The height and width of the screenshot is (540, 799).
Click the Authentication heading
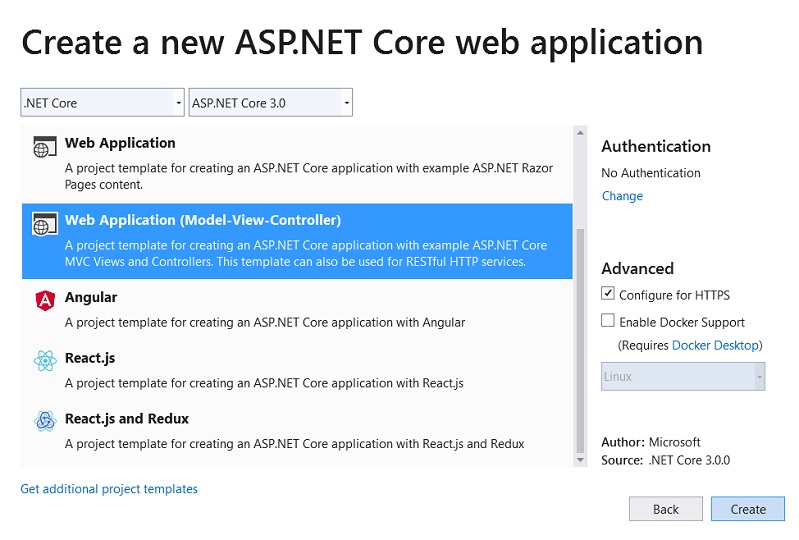point(656,147)
